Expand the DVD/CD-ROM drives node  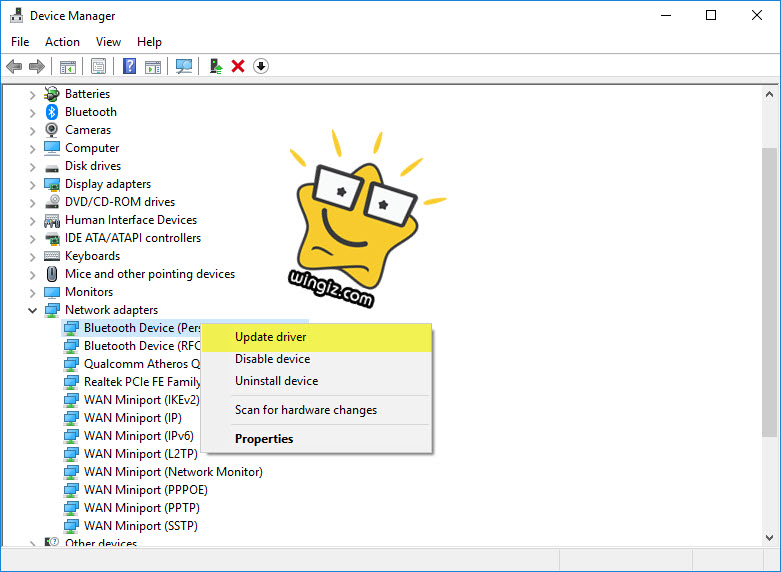coord(32,203)
